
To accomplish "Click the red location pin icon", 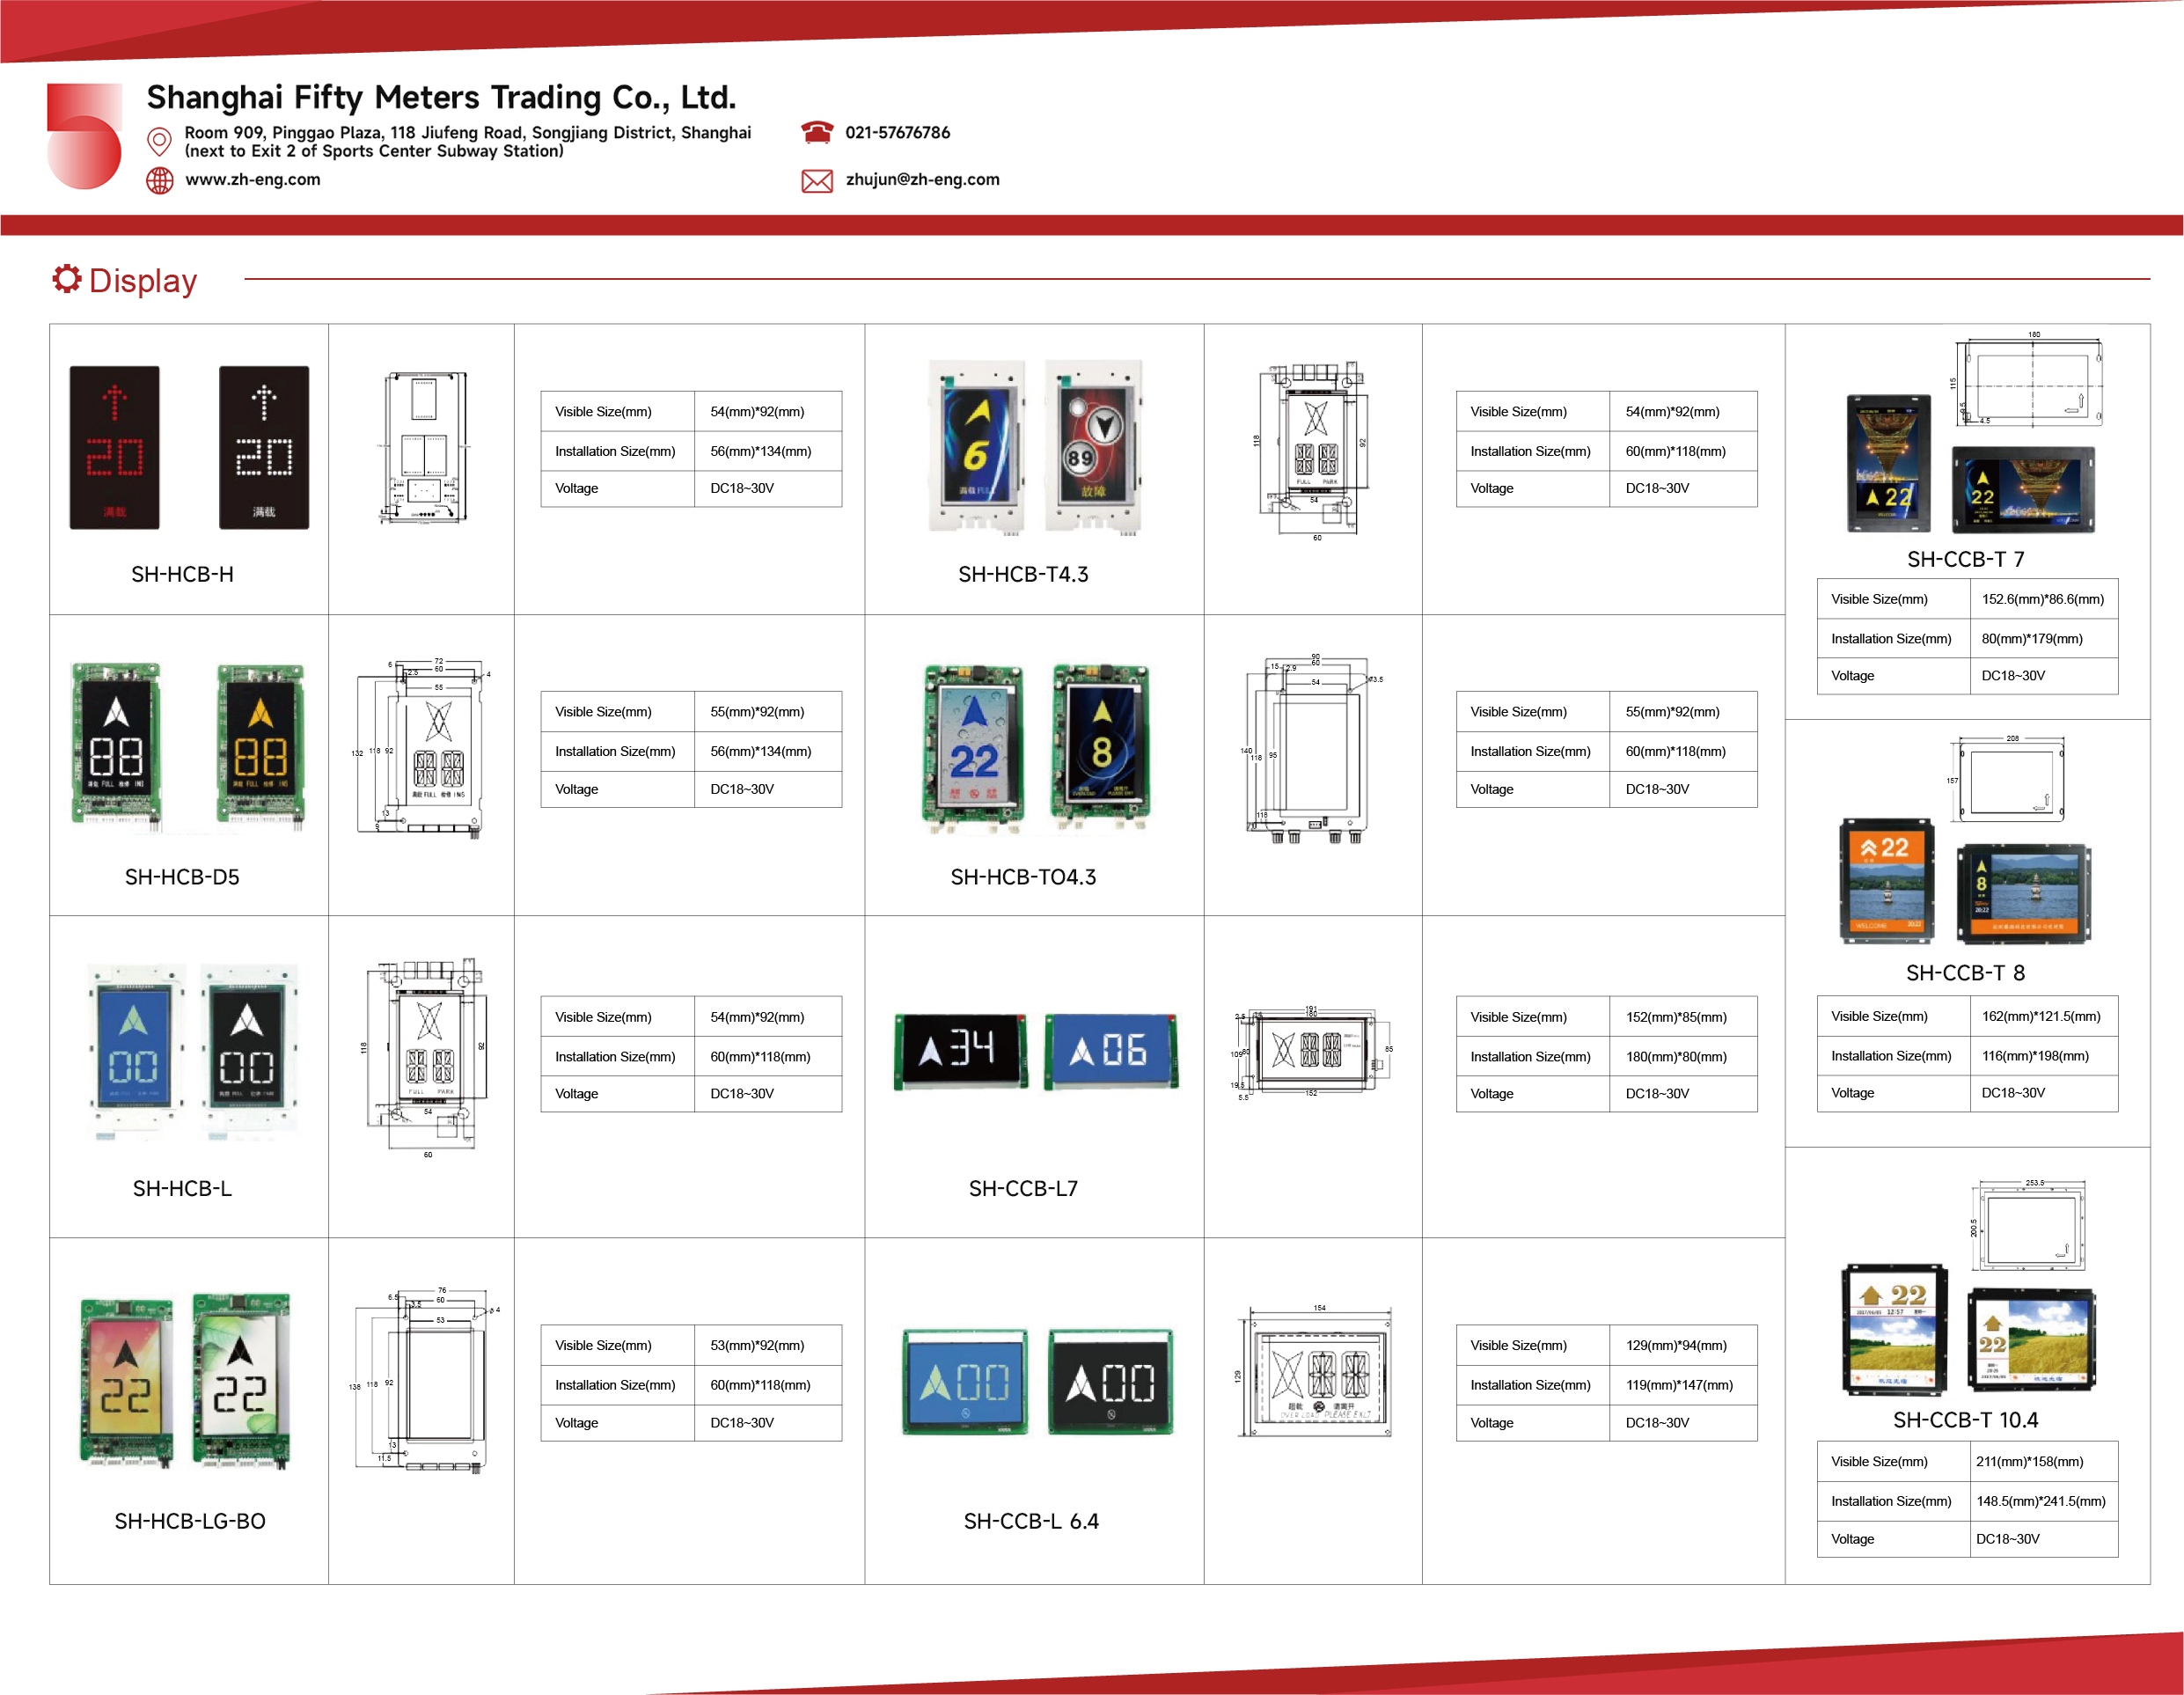I will click(159, 141).
